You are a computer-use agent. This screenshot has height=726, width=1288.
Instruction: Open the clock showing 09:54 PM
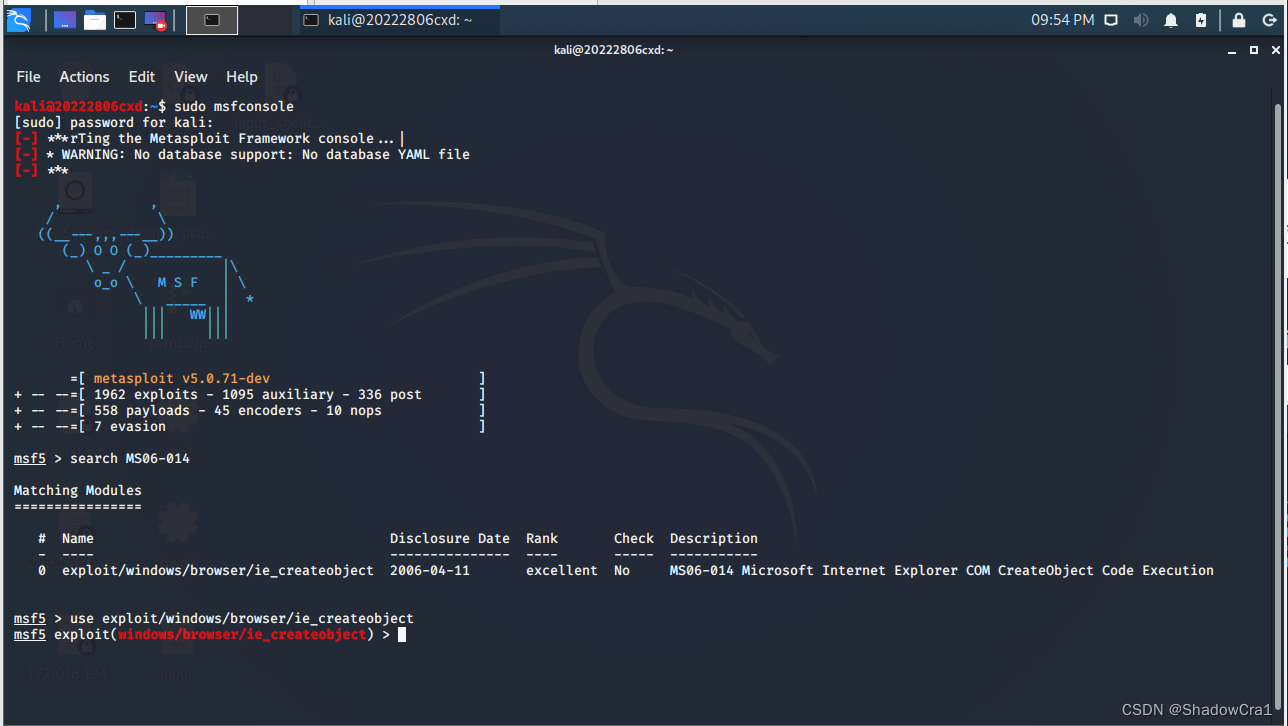click(1063, 20)
